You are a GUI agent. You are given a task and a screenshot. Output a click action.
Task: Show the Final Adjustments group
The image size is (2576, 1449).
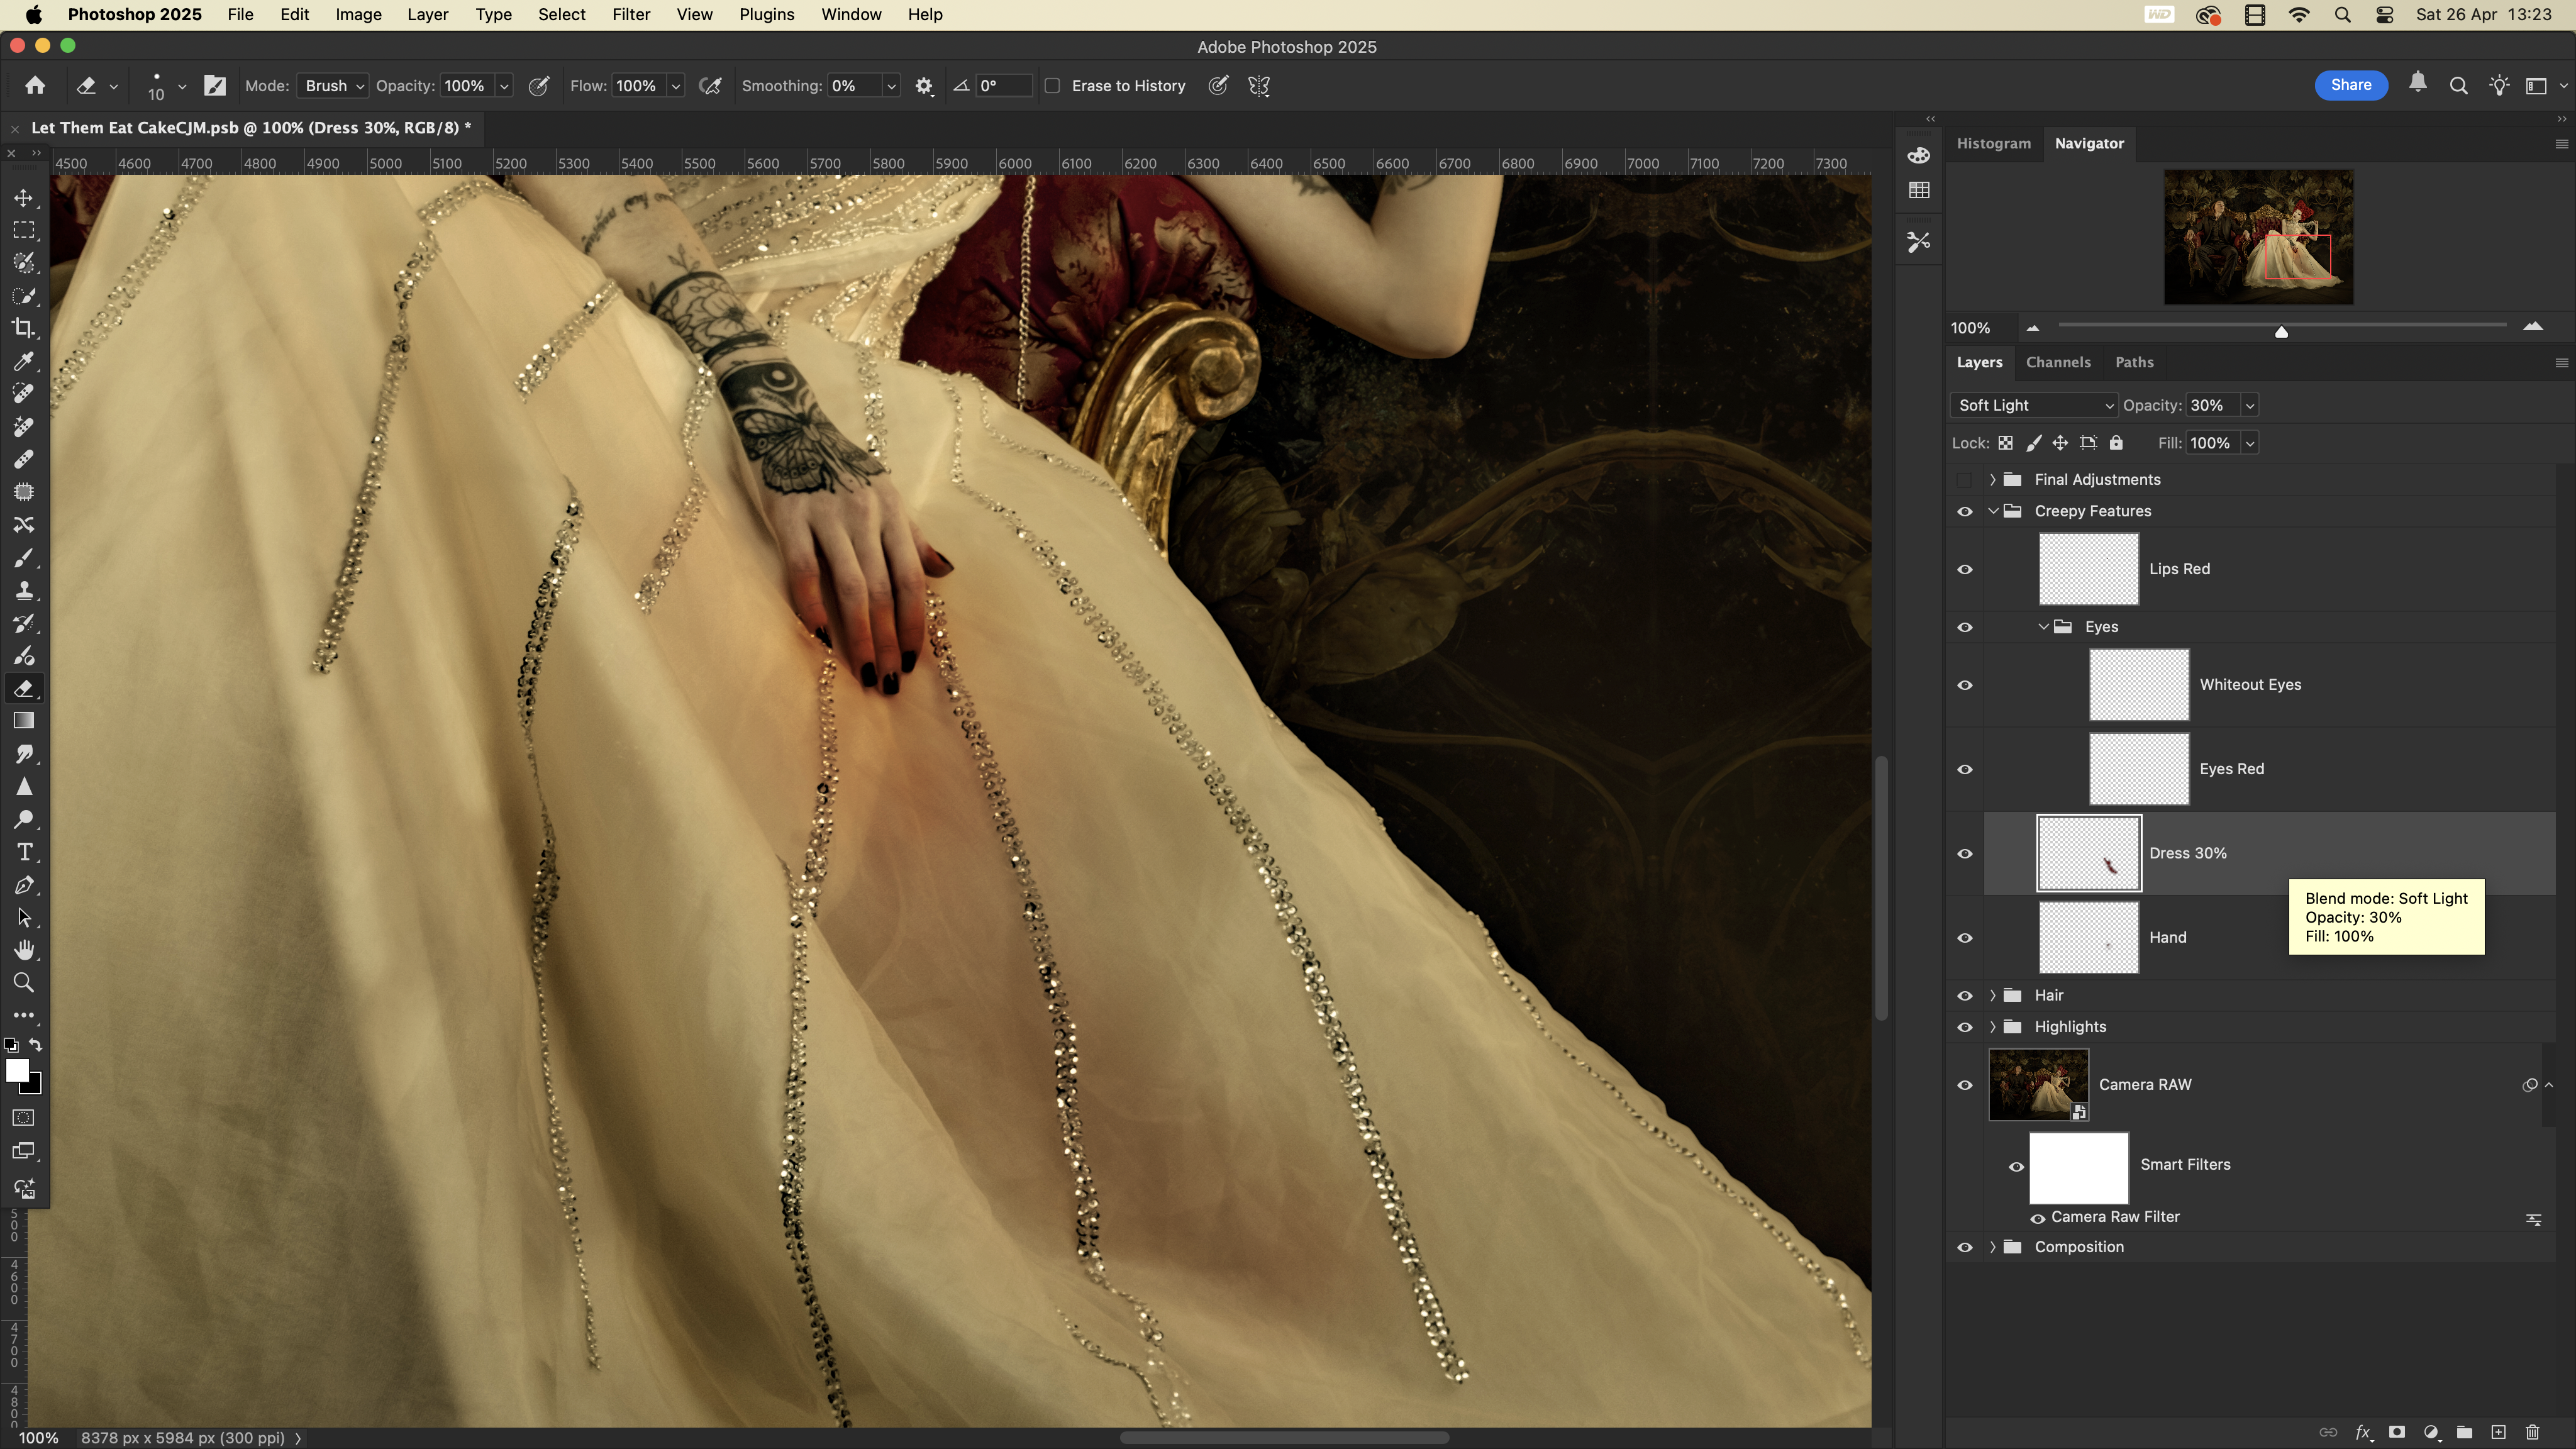click(x=1965, y=480)
